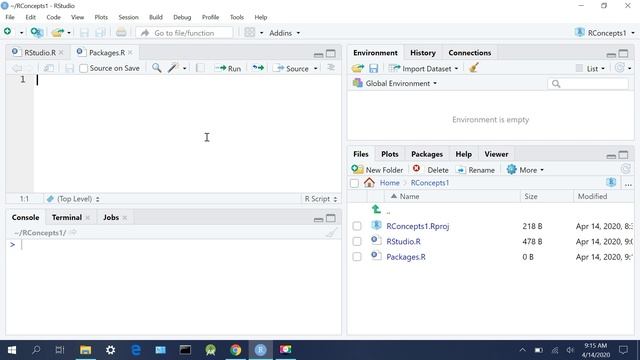Click the Environment refresh icon
The width and height of the screenshot is (640, 360).
click(620, 68)
